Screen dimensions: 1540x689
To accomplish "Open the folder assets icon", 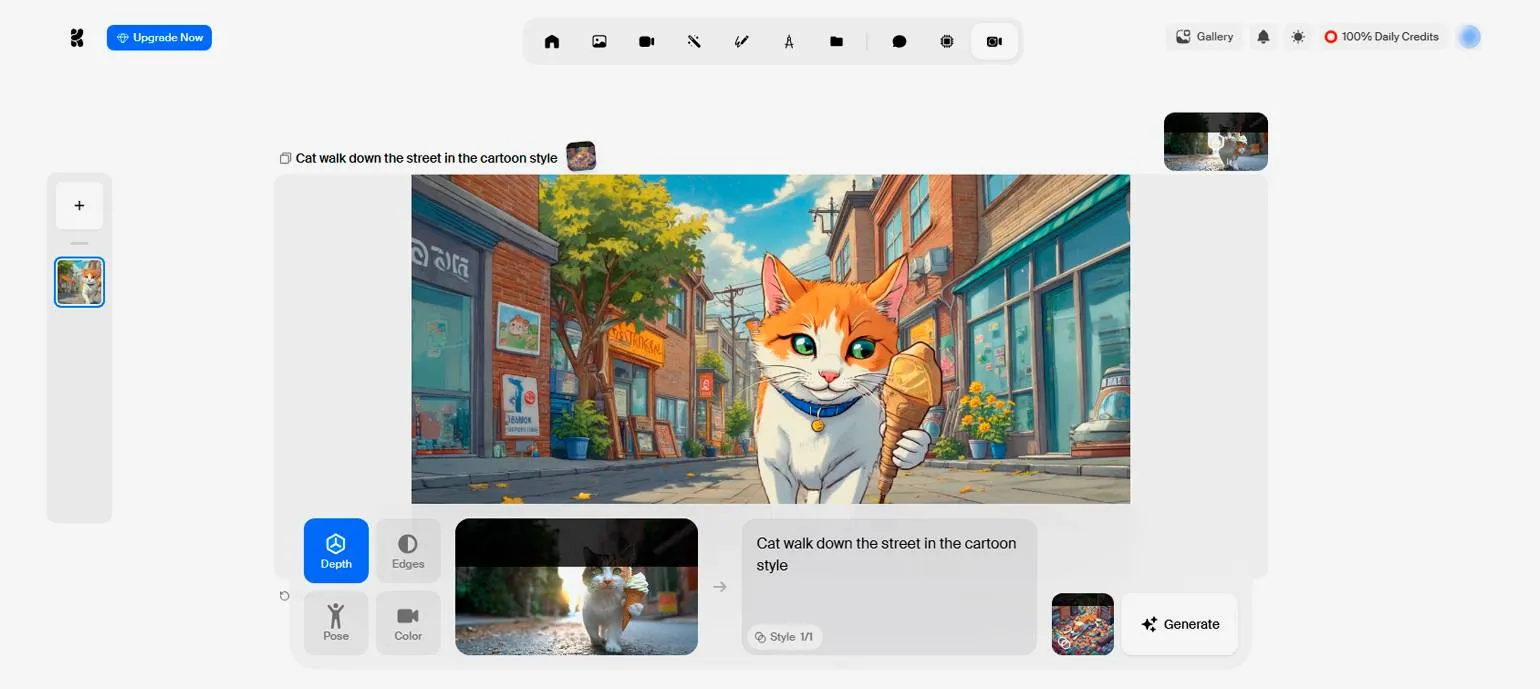I will [836, 41].
